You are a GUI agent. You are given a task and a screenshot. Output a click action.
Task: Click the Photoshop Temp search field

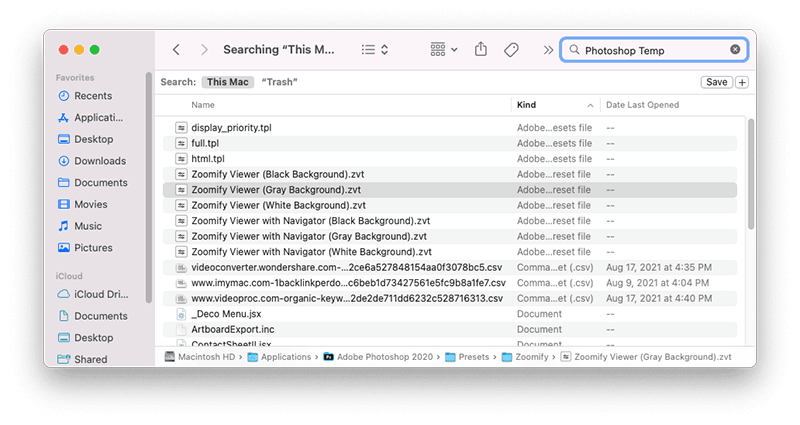(654, 50)
